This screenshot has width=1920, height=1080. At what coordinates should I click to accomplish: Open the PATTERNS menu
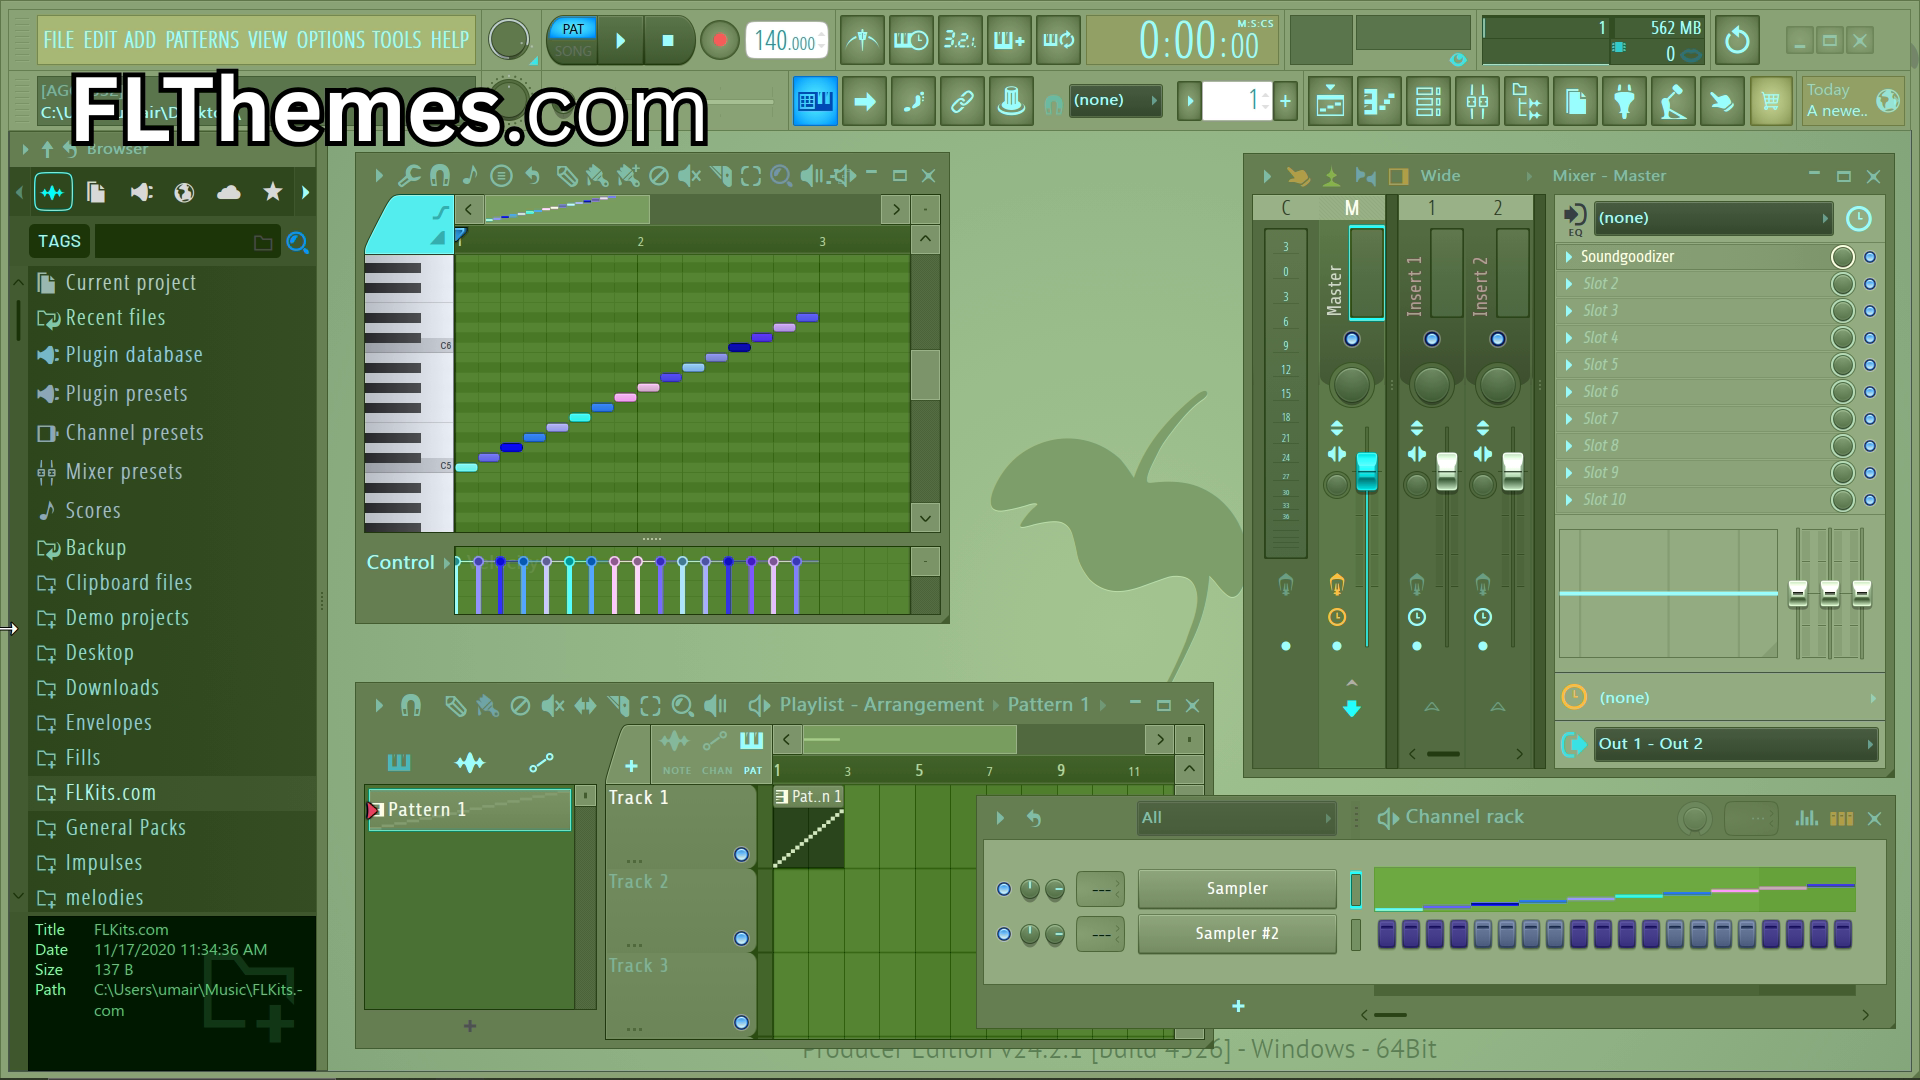pyautogui.click(x=202, y=40)
